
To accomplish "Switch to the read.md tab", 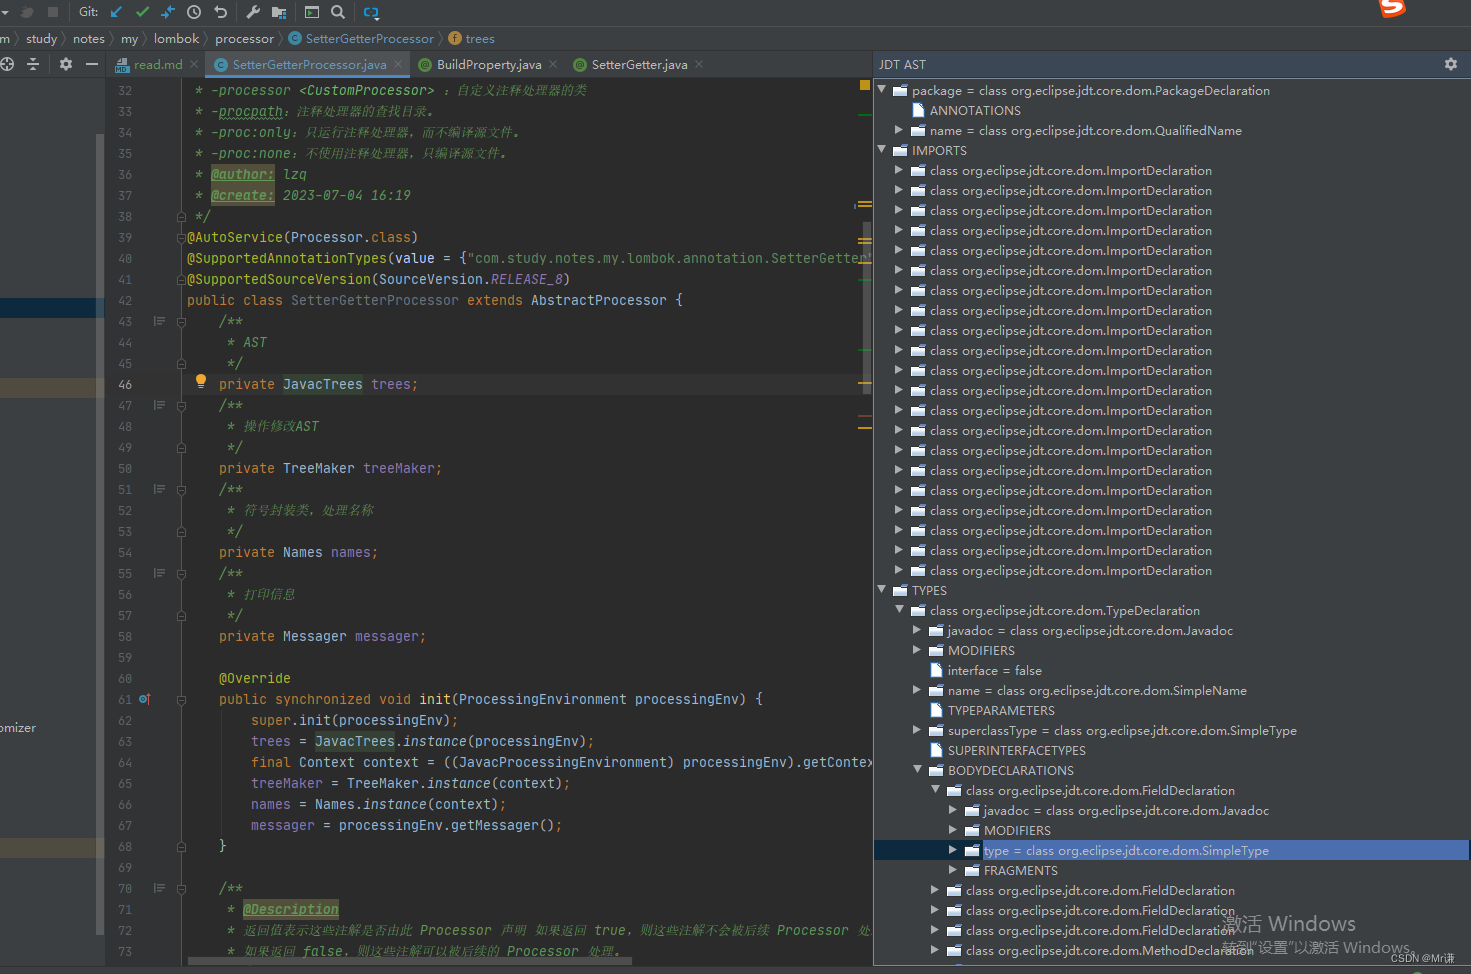I will [x=158, y=65].
